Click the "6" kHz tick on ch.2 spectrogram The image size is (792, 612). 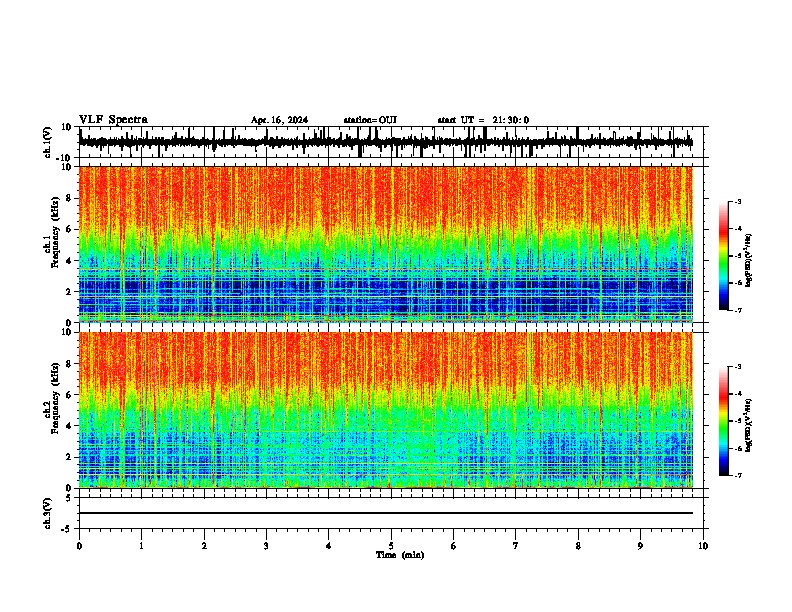pos(69,394)
